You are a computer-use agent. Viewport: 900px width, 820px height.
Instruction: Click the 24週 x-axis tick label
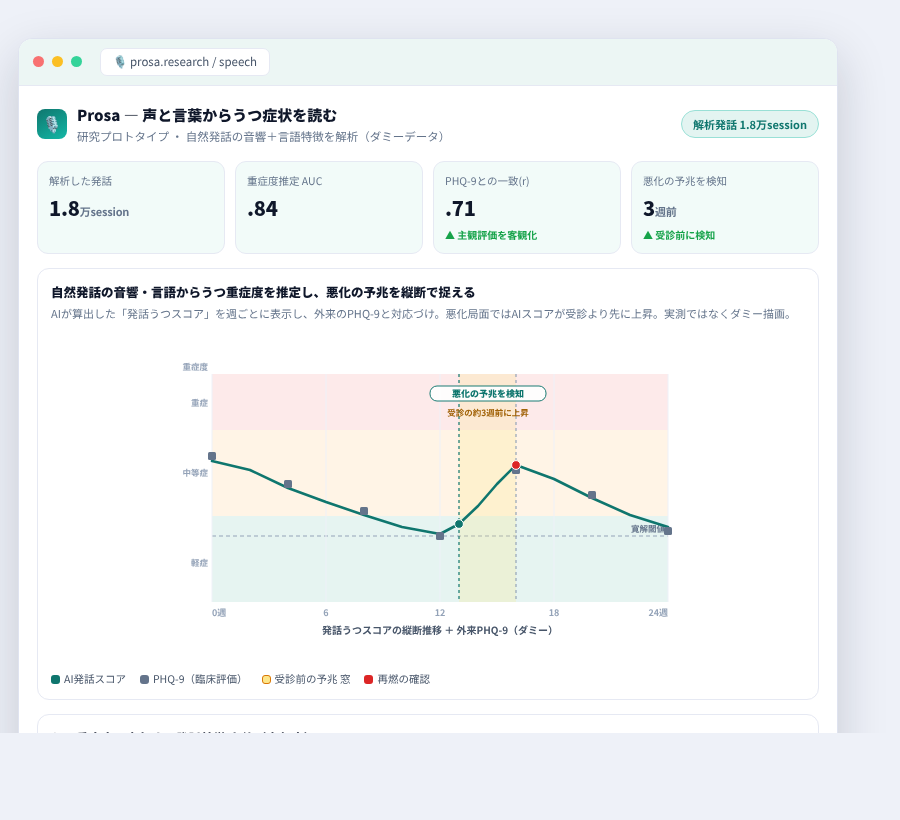coord(658,613)
